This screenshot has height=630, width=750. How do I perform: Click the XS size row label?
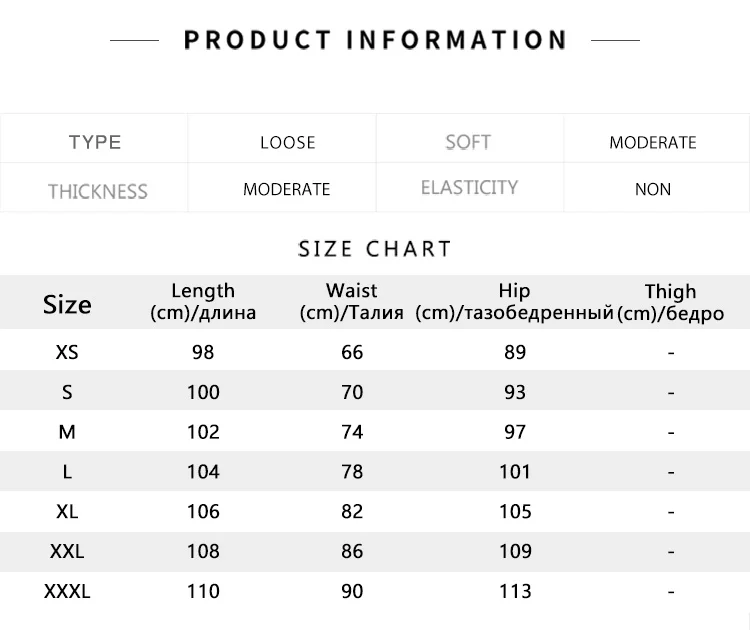[67, 353]
